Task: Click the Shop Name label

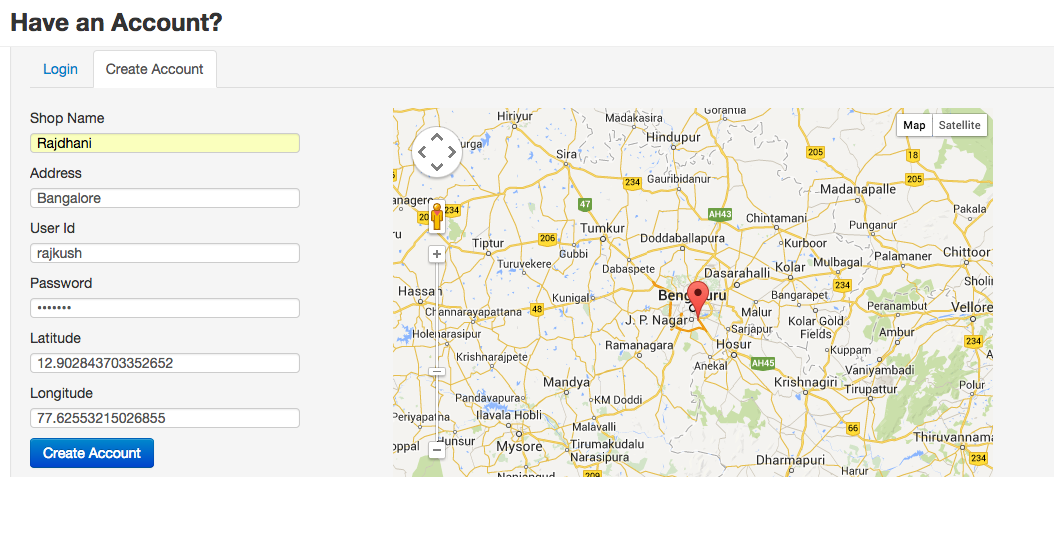Action: (x=67, y=118)
